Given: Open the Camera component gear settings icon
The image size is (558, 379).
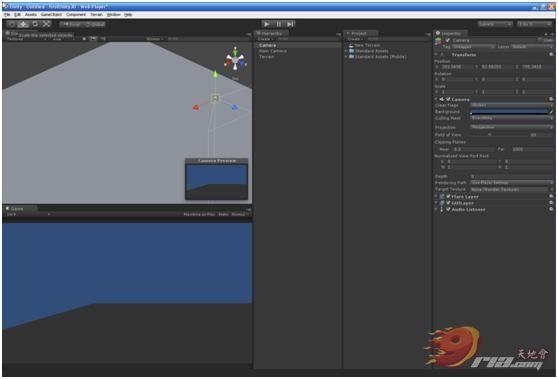Looking at the screenshot, I should click(551, 99).
